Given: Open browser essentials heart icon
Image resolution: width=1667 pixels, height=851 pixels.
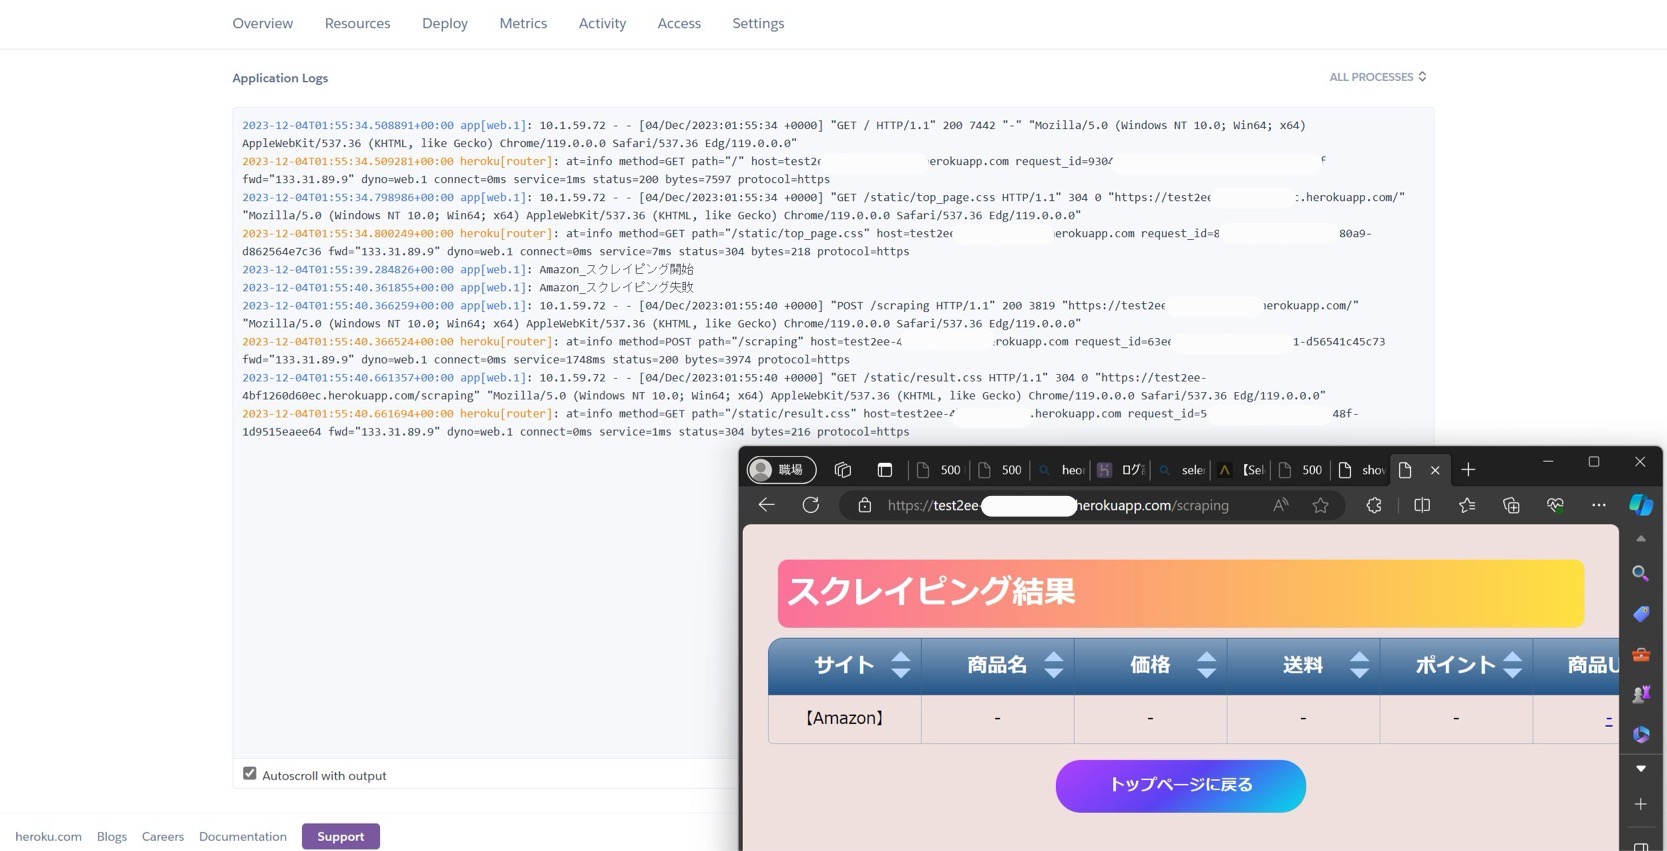Looking at the screenshot, I should 1555,505.
